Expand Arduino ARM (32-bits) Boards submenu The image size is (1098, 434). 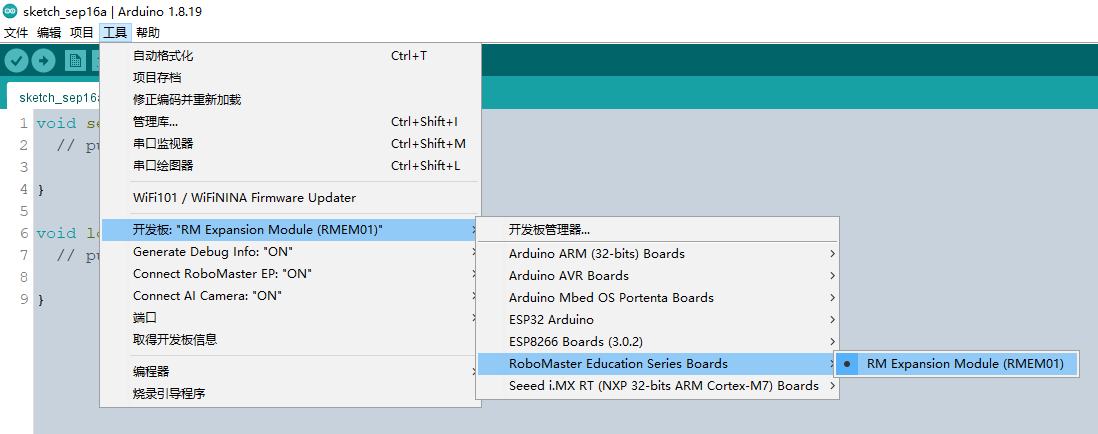658,253
